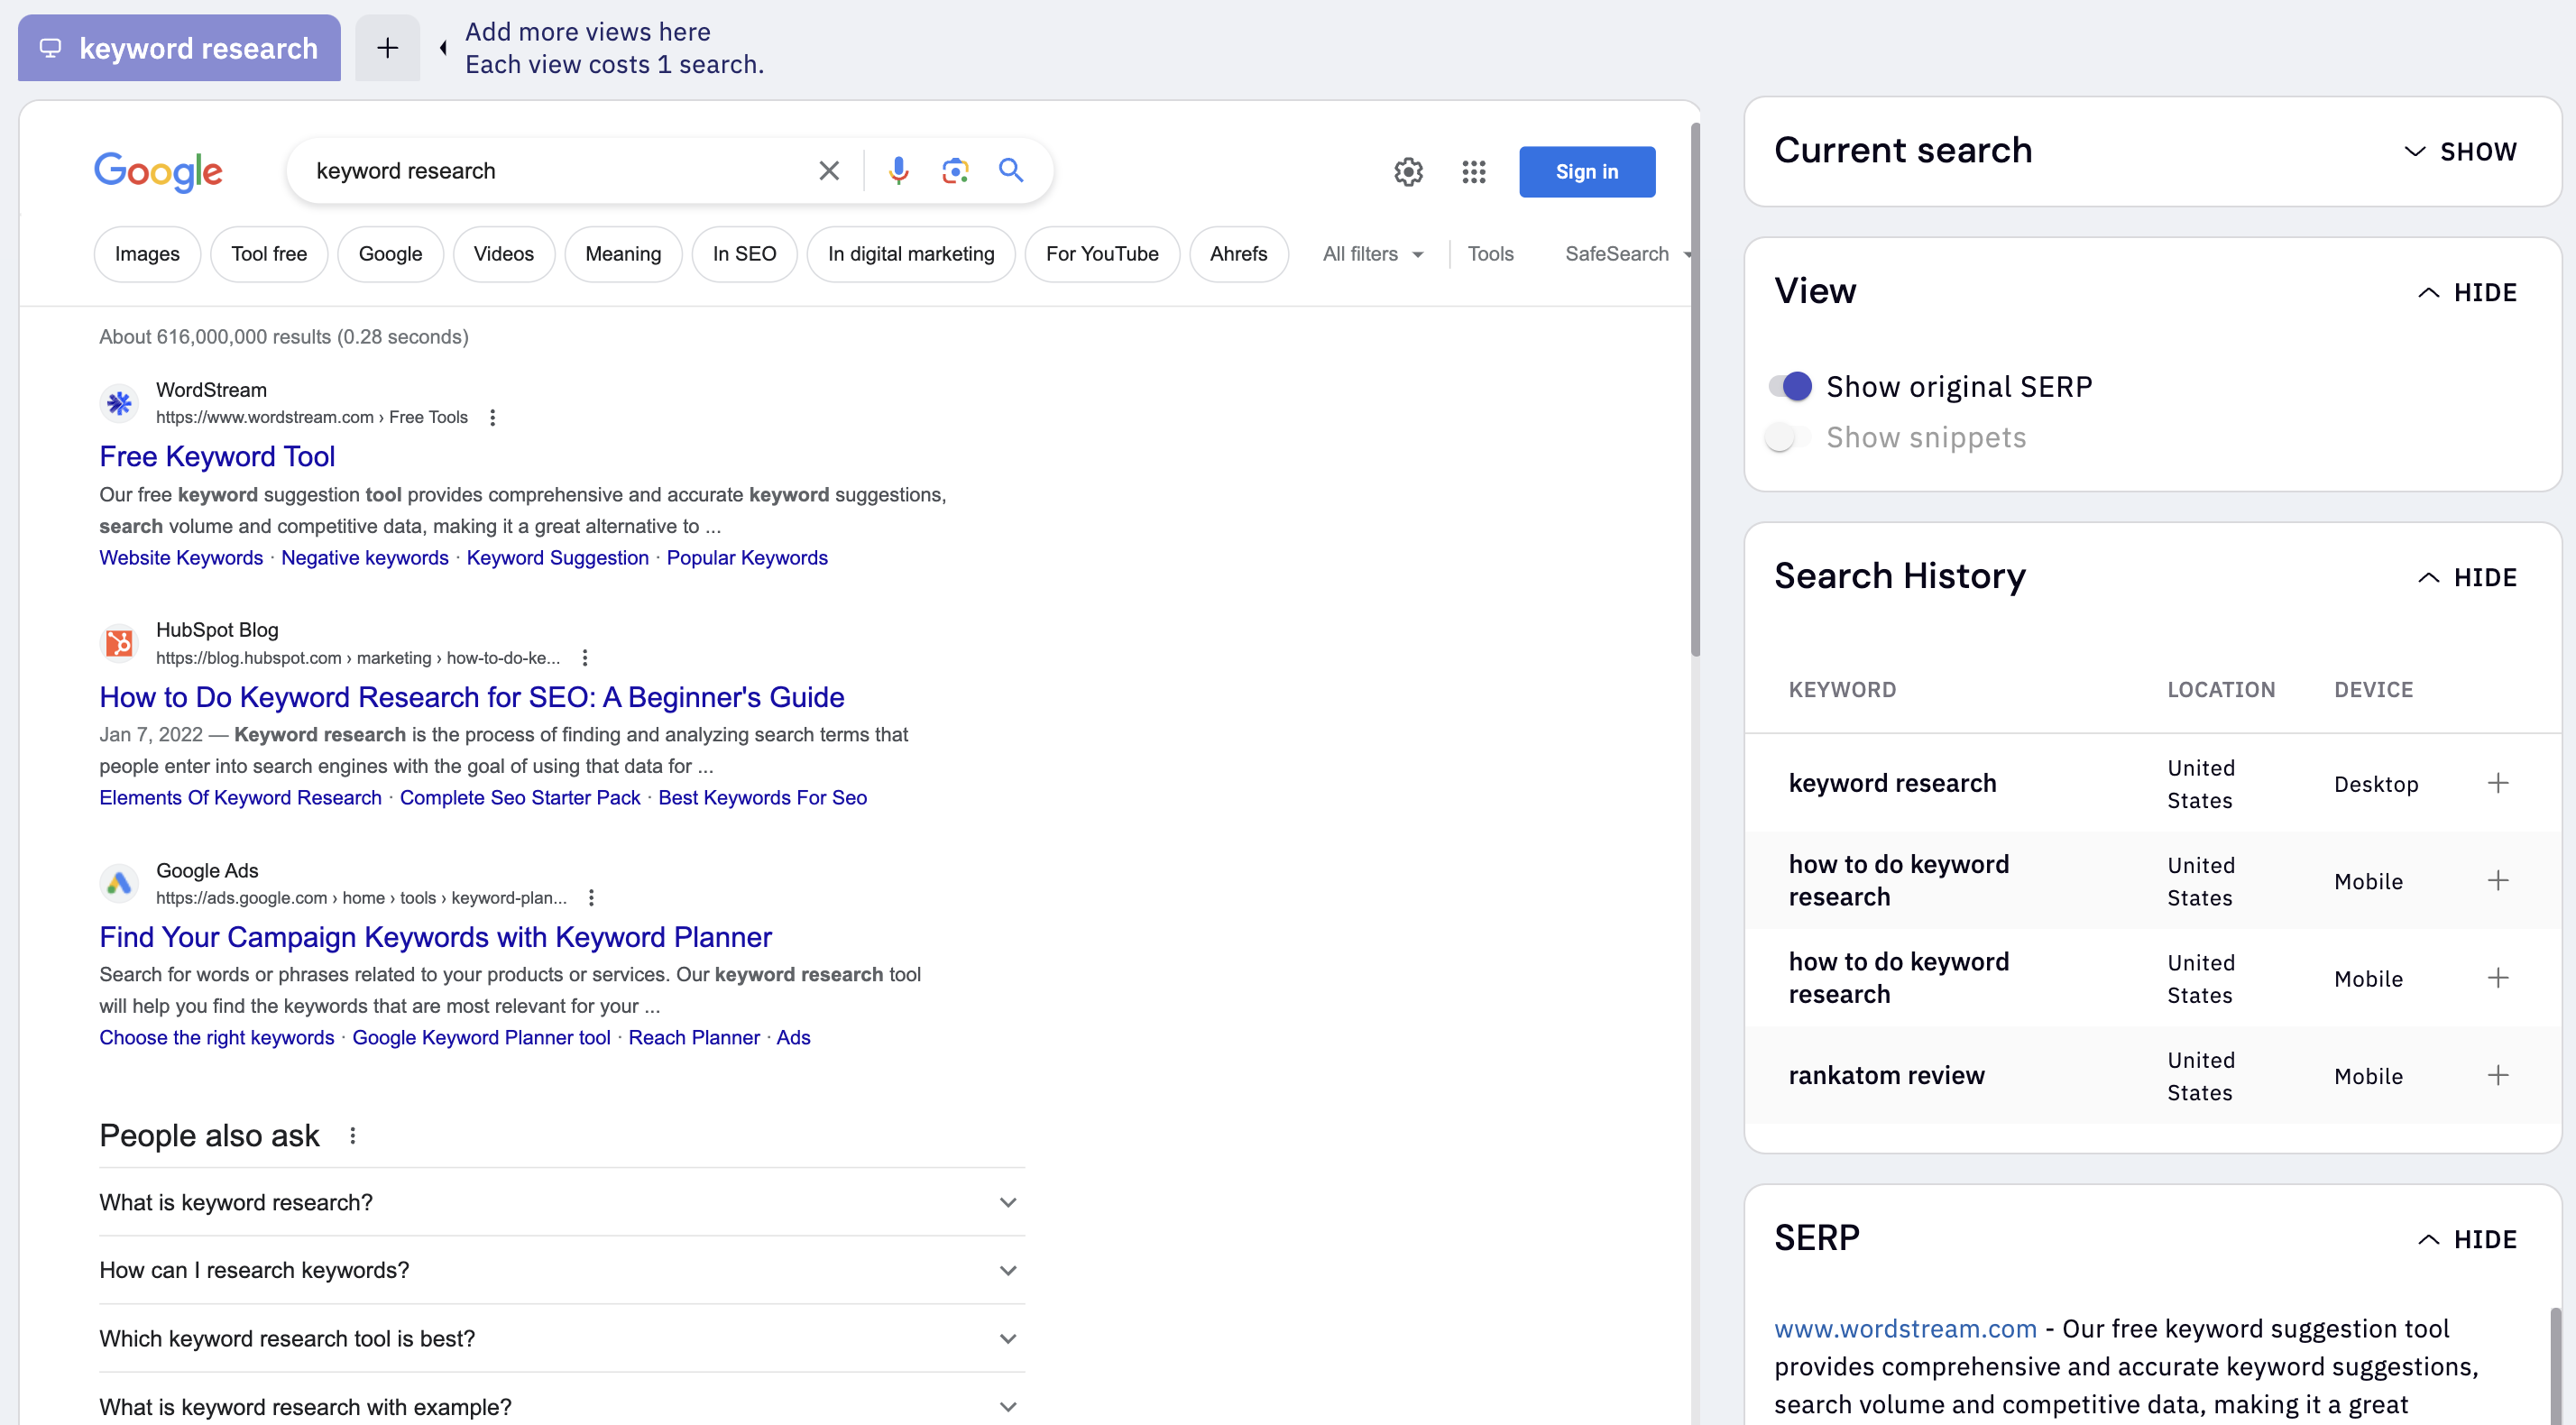
Task: Submit search with magnifying glass icon
Action: tap(1011, 170)
